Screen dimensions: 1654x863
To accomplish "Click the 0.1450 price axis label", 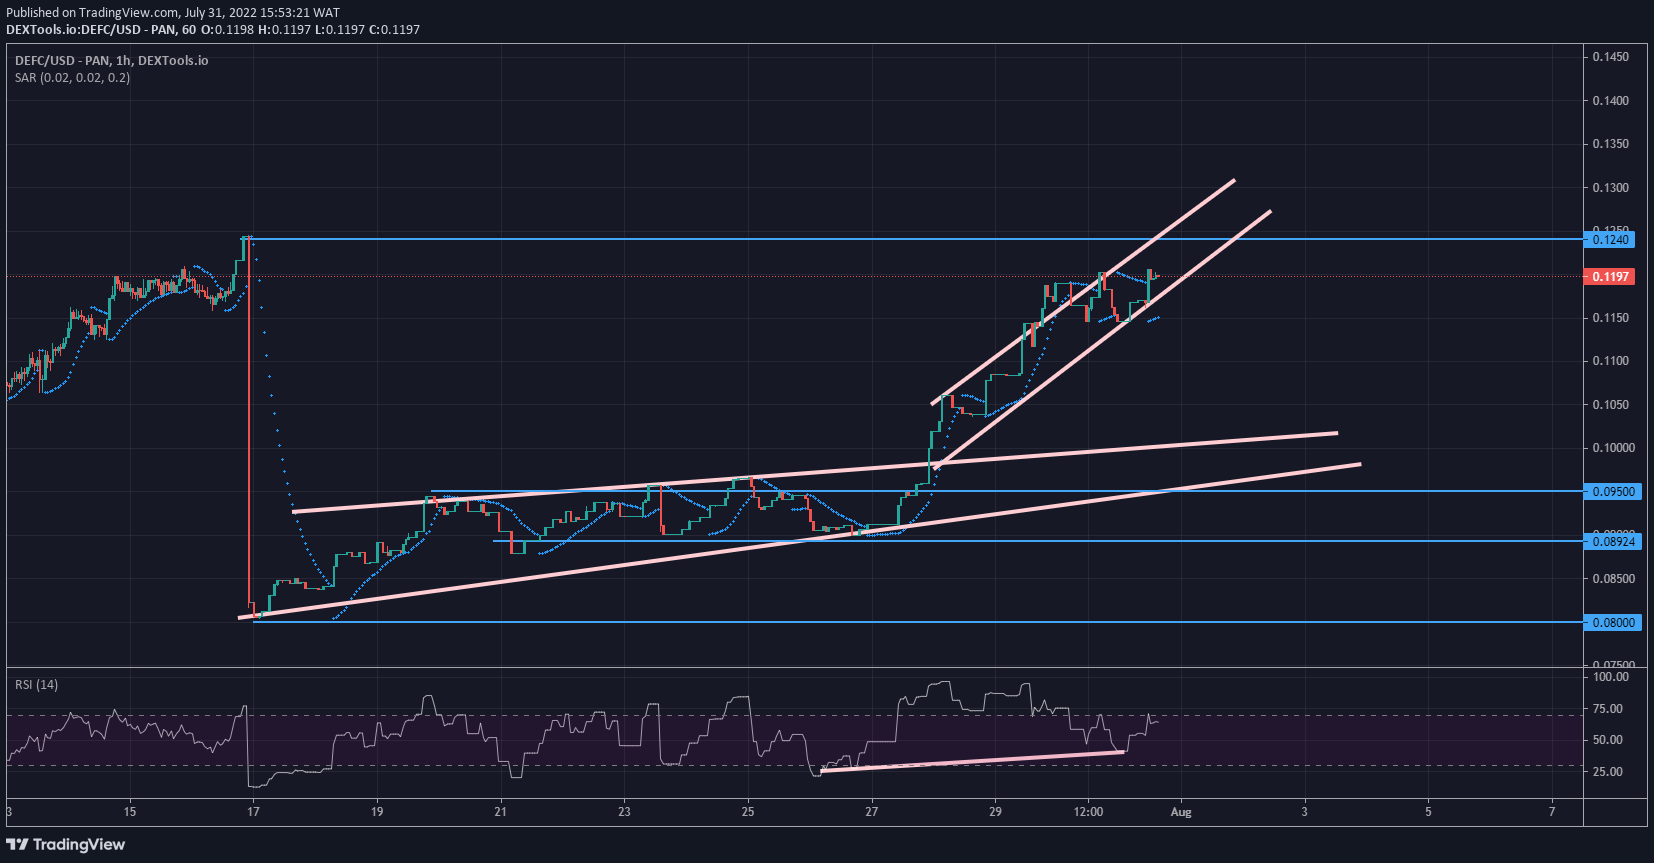I will [x=1610, y=57].
